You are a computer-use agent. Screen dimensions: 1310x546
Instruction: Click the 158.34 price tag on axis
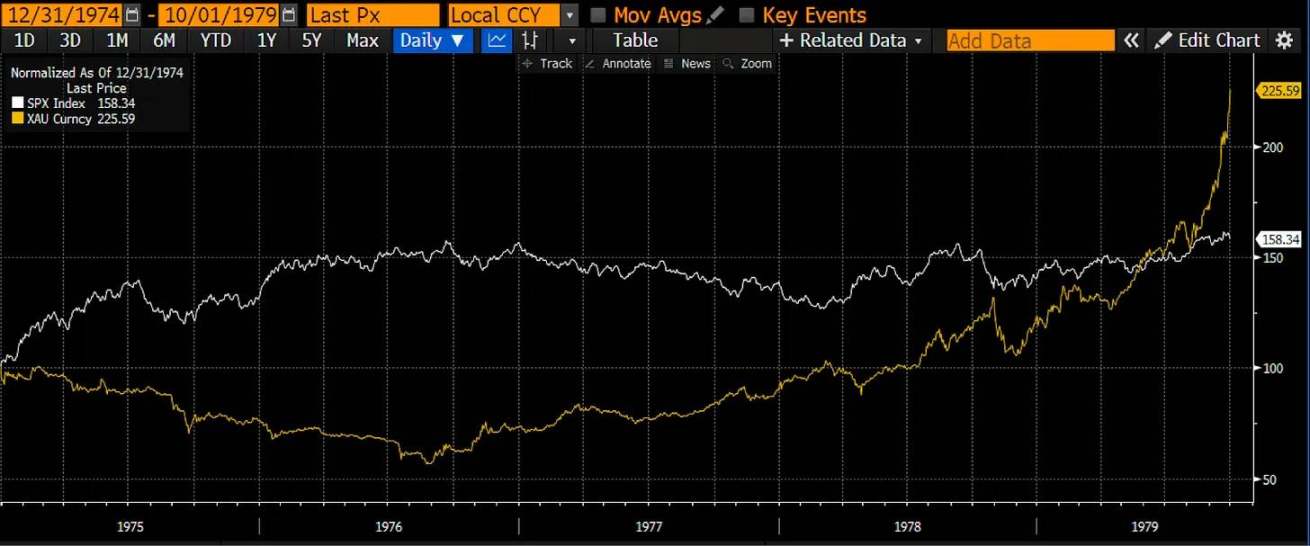[1279, 239]
